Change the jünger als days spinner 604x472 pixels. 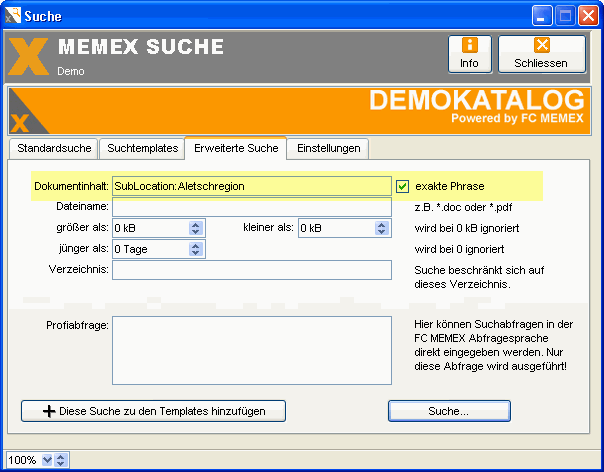pyautogui.click(x=197, y=249)
